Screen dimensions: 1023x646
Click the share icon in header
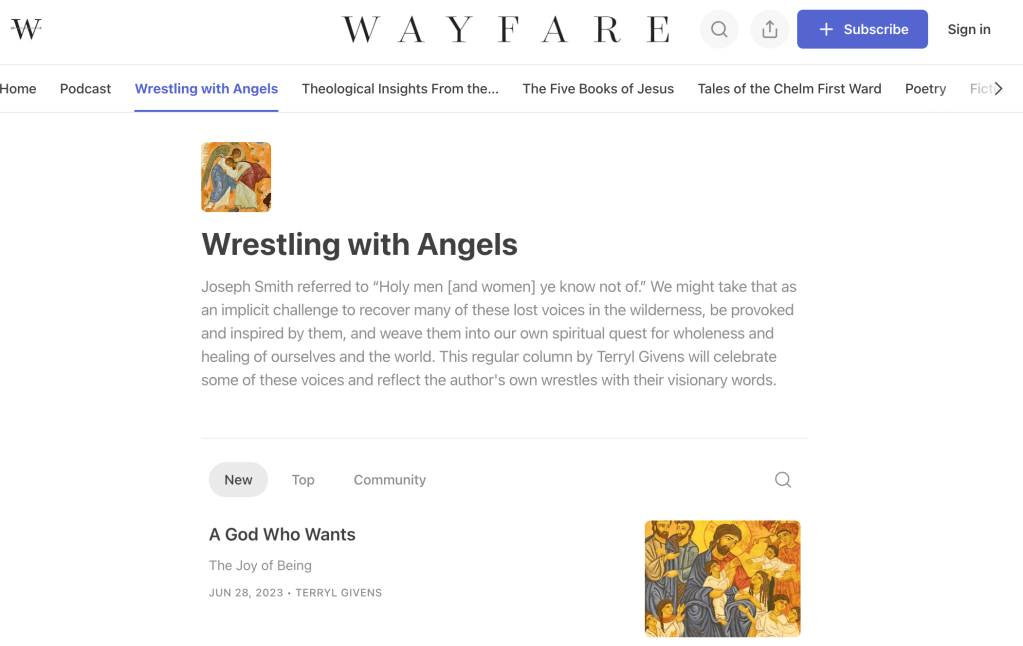769,30
